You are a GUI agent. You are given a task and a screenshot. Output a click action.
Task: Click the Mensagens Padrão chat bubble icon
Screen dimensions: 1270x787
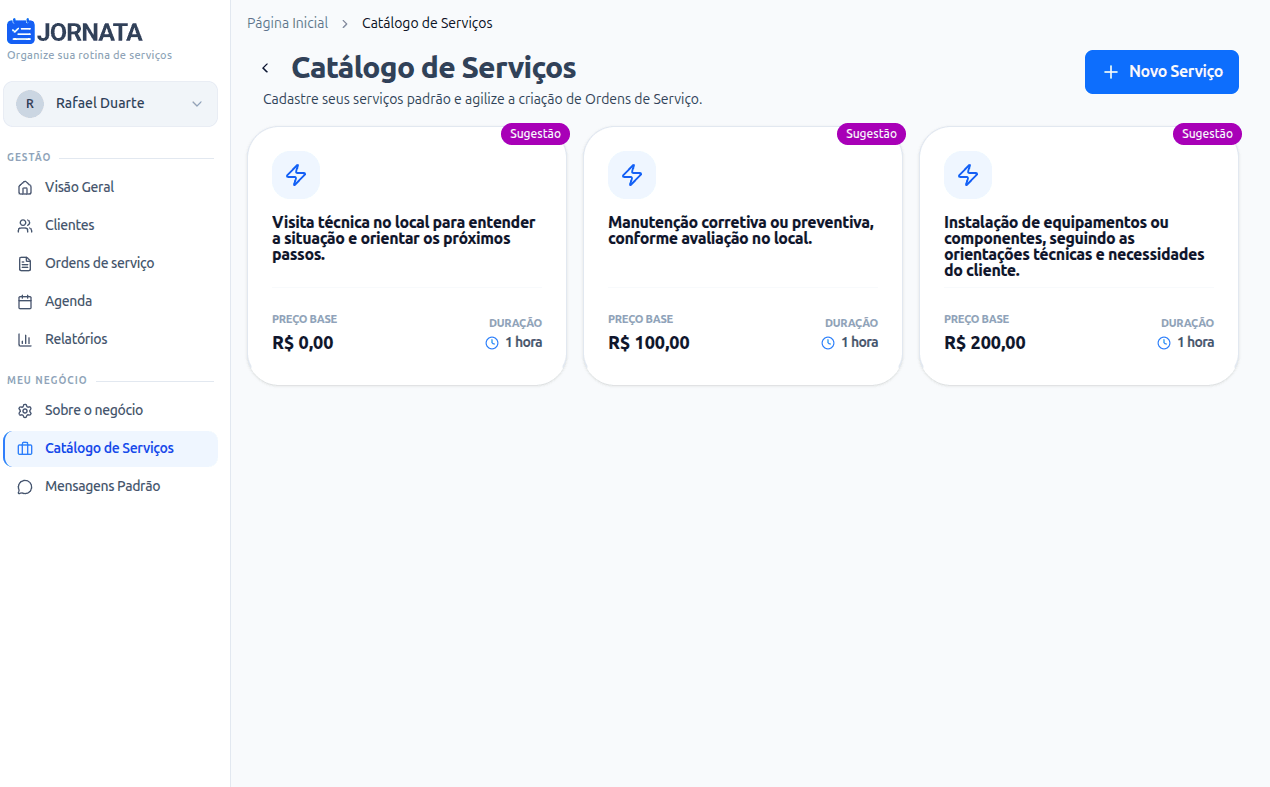pos(23,486)
